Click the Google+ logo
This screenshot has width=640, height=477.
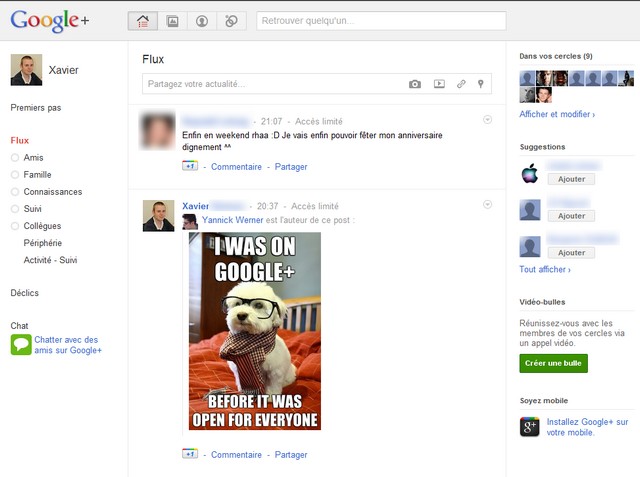[49, 20]
